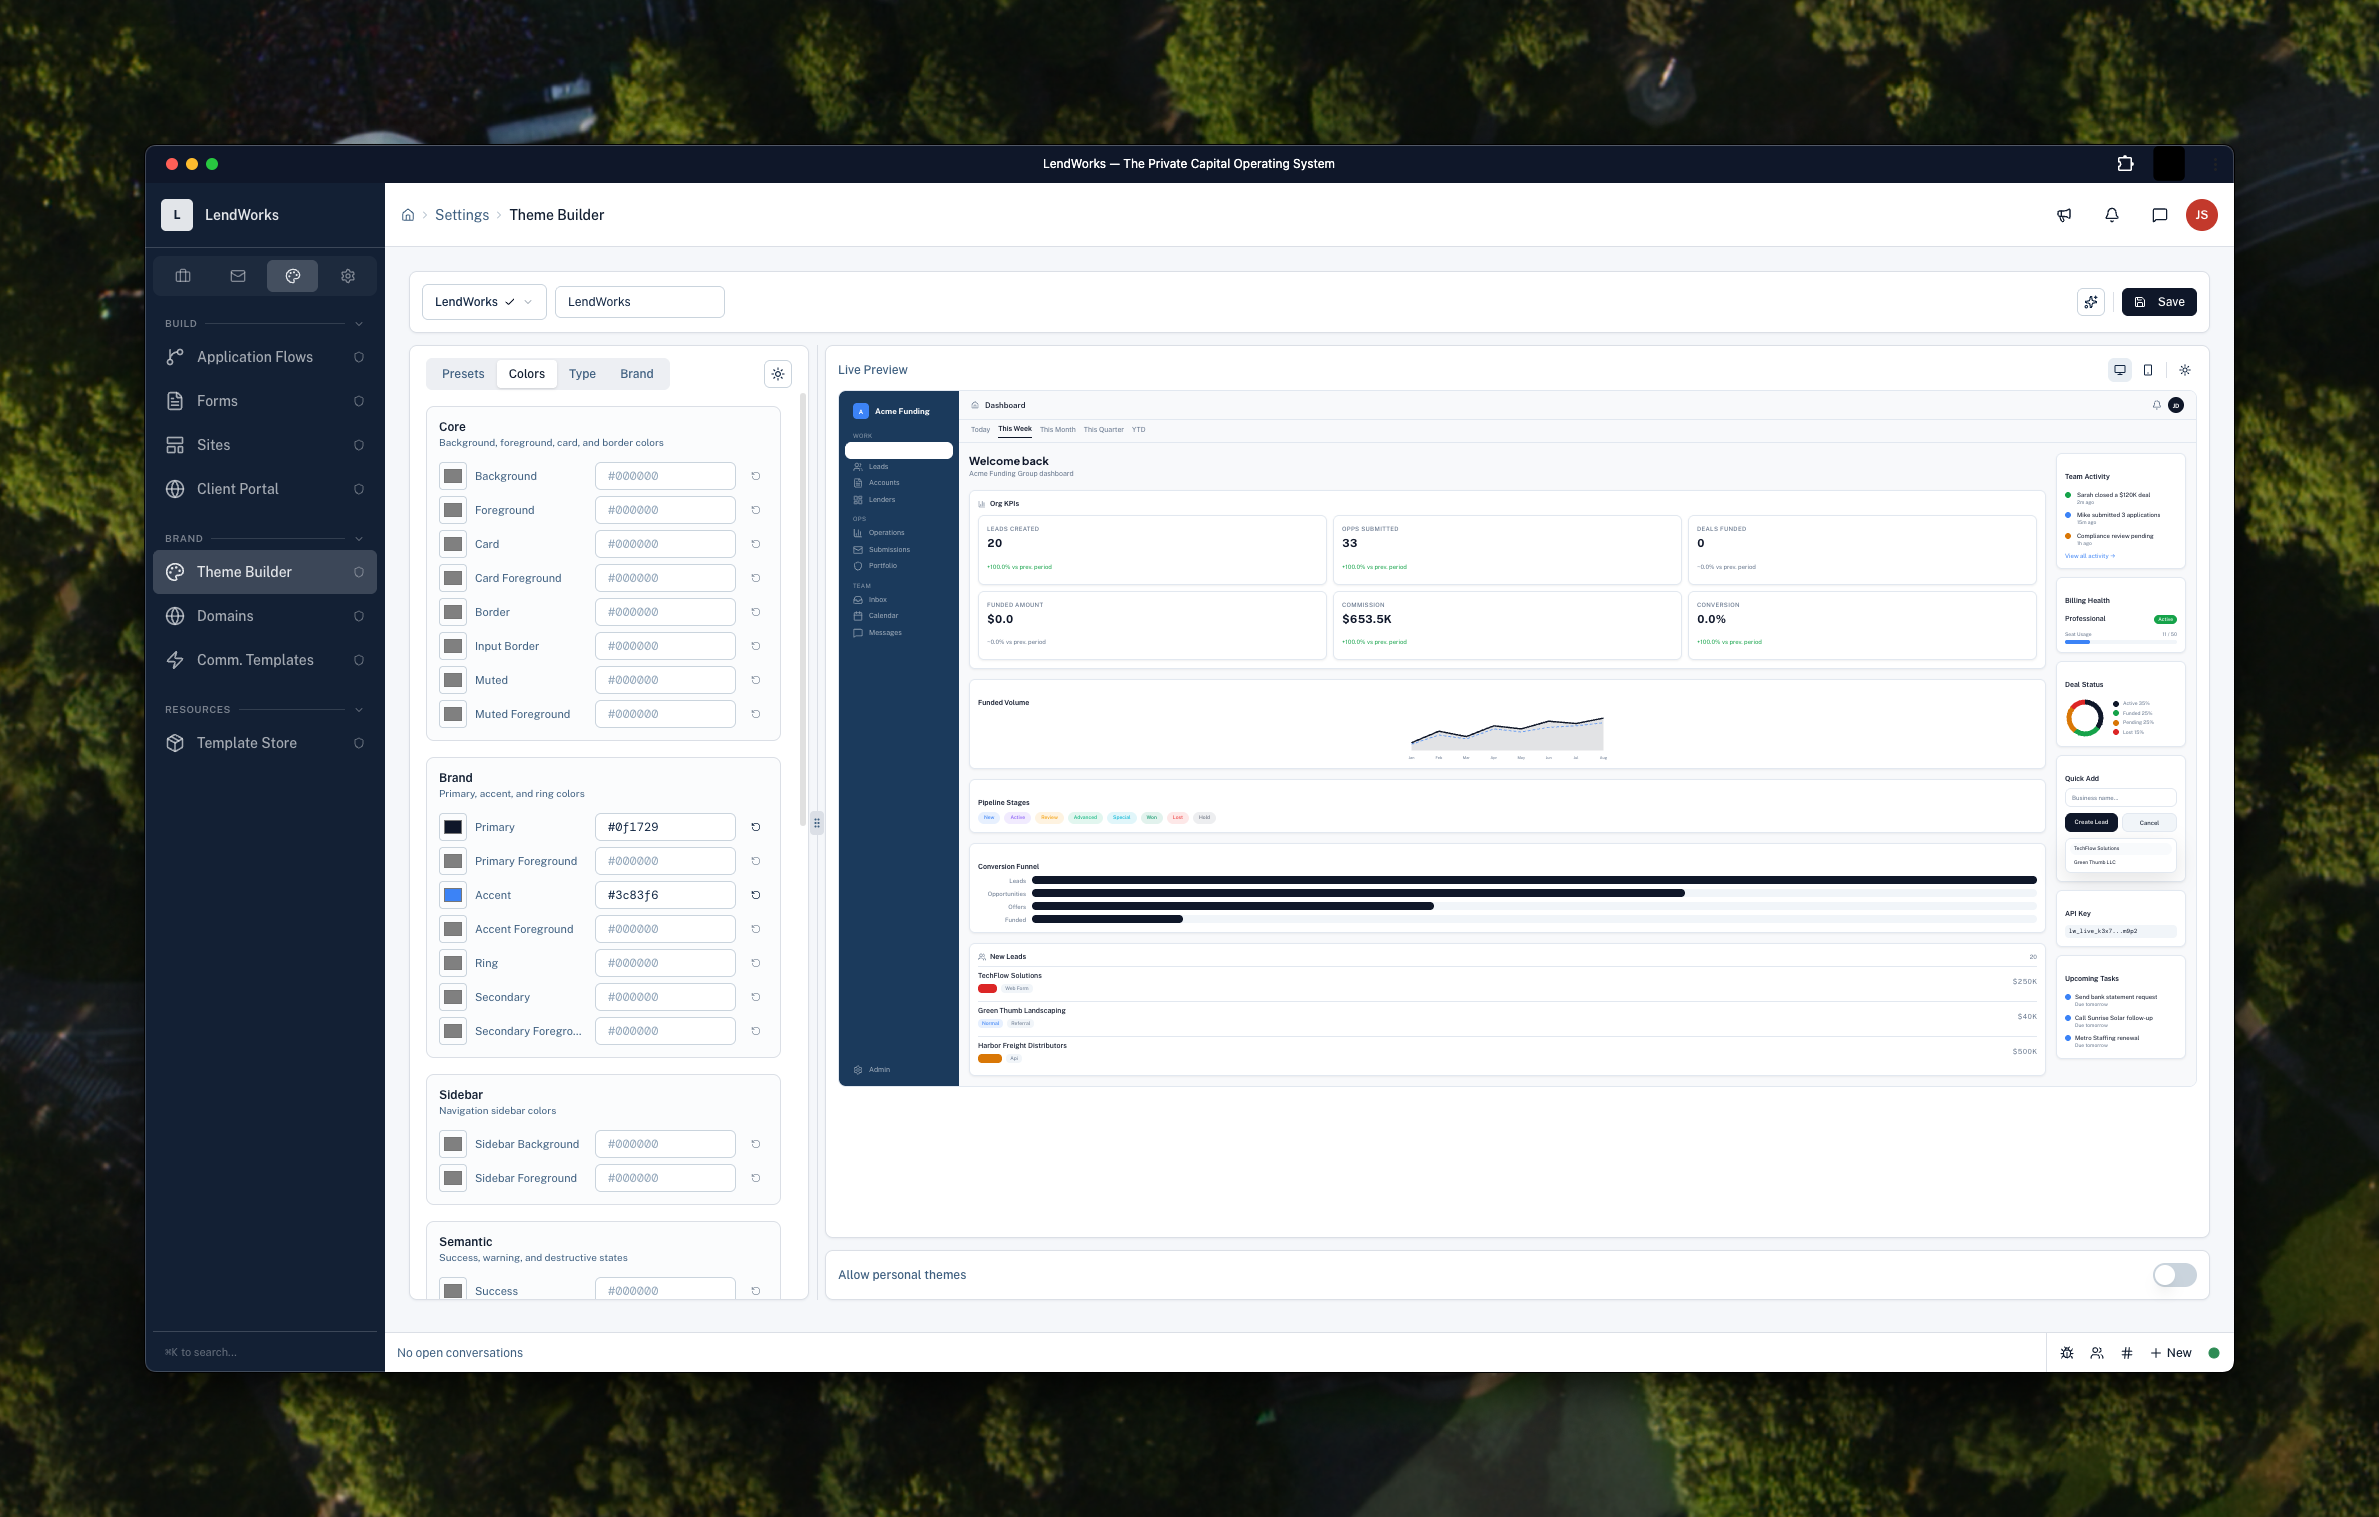The image size is (2379, 1517).
Task: Collapse the RESOURCES section chevron
Action: pos(359,710)
